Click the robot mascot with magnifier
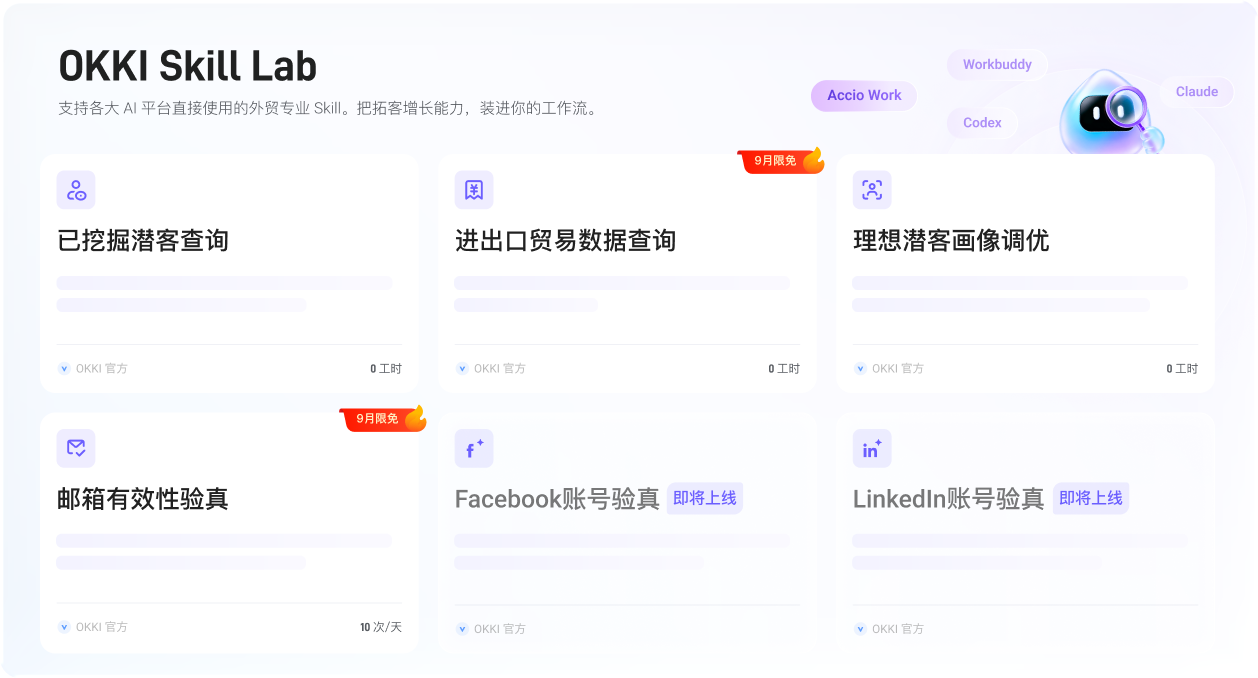The image size is (1258, 678). tap(1110, 110)
